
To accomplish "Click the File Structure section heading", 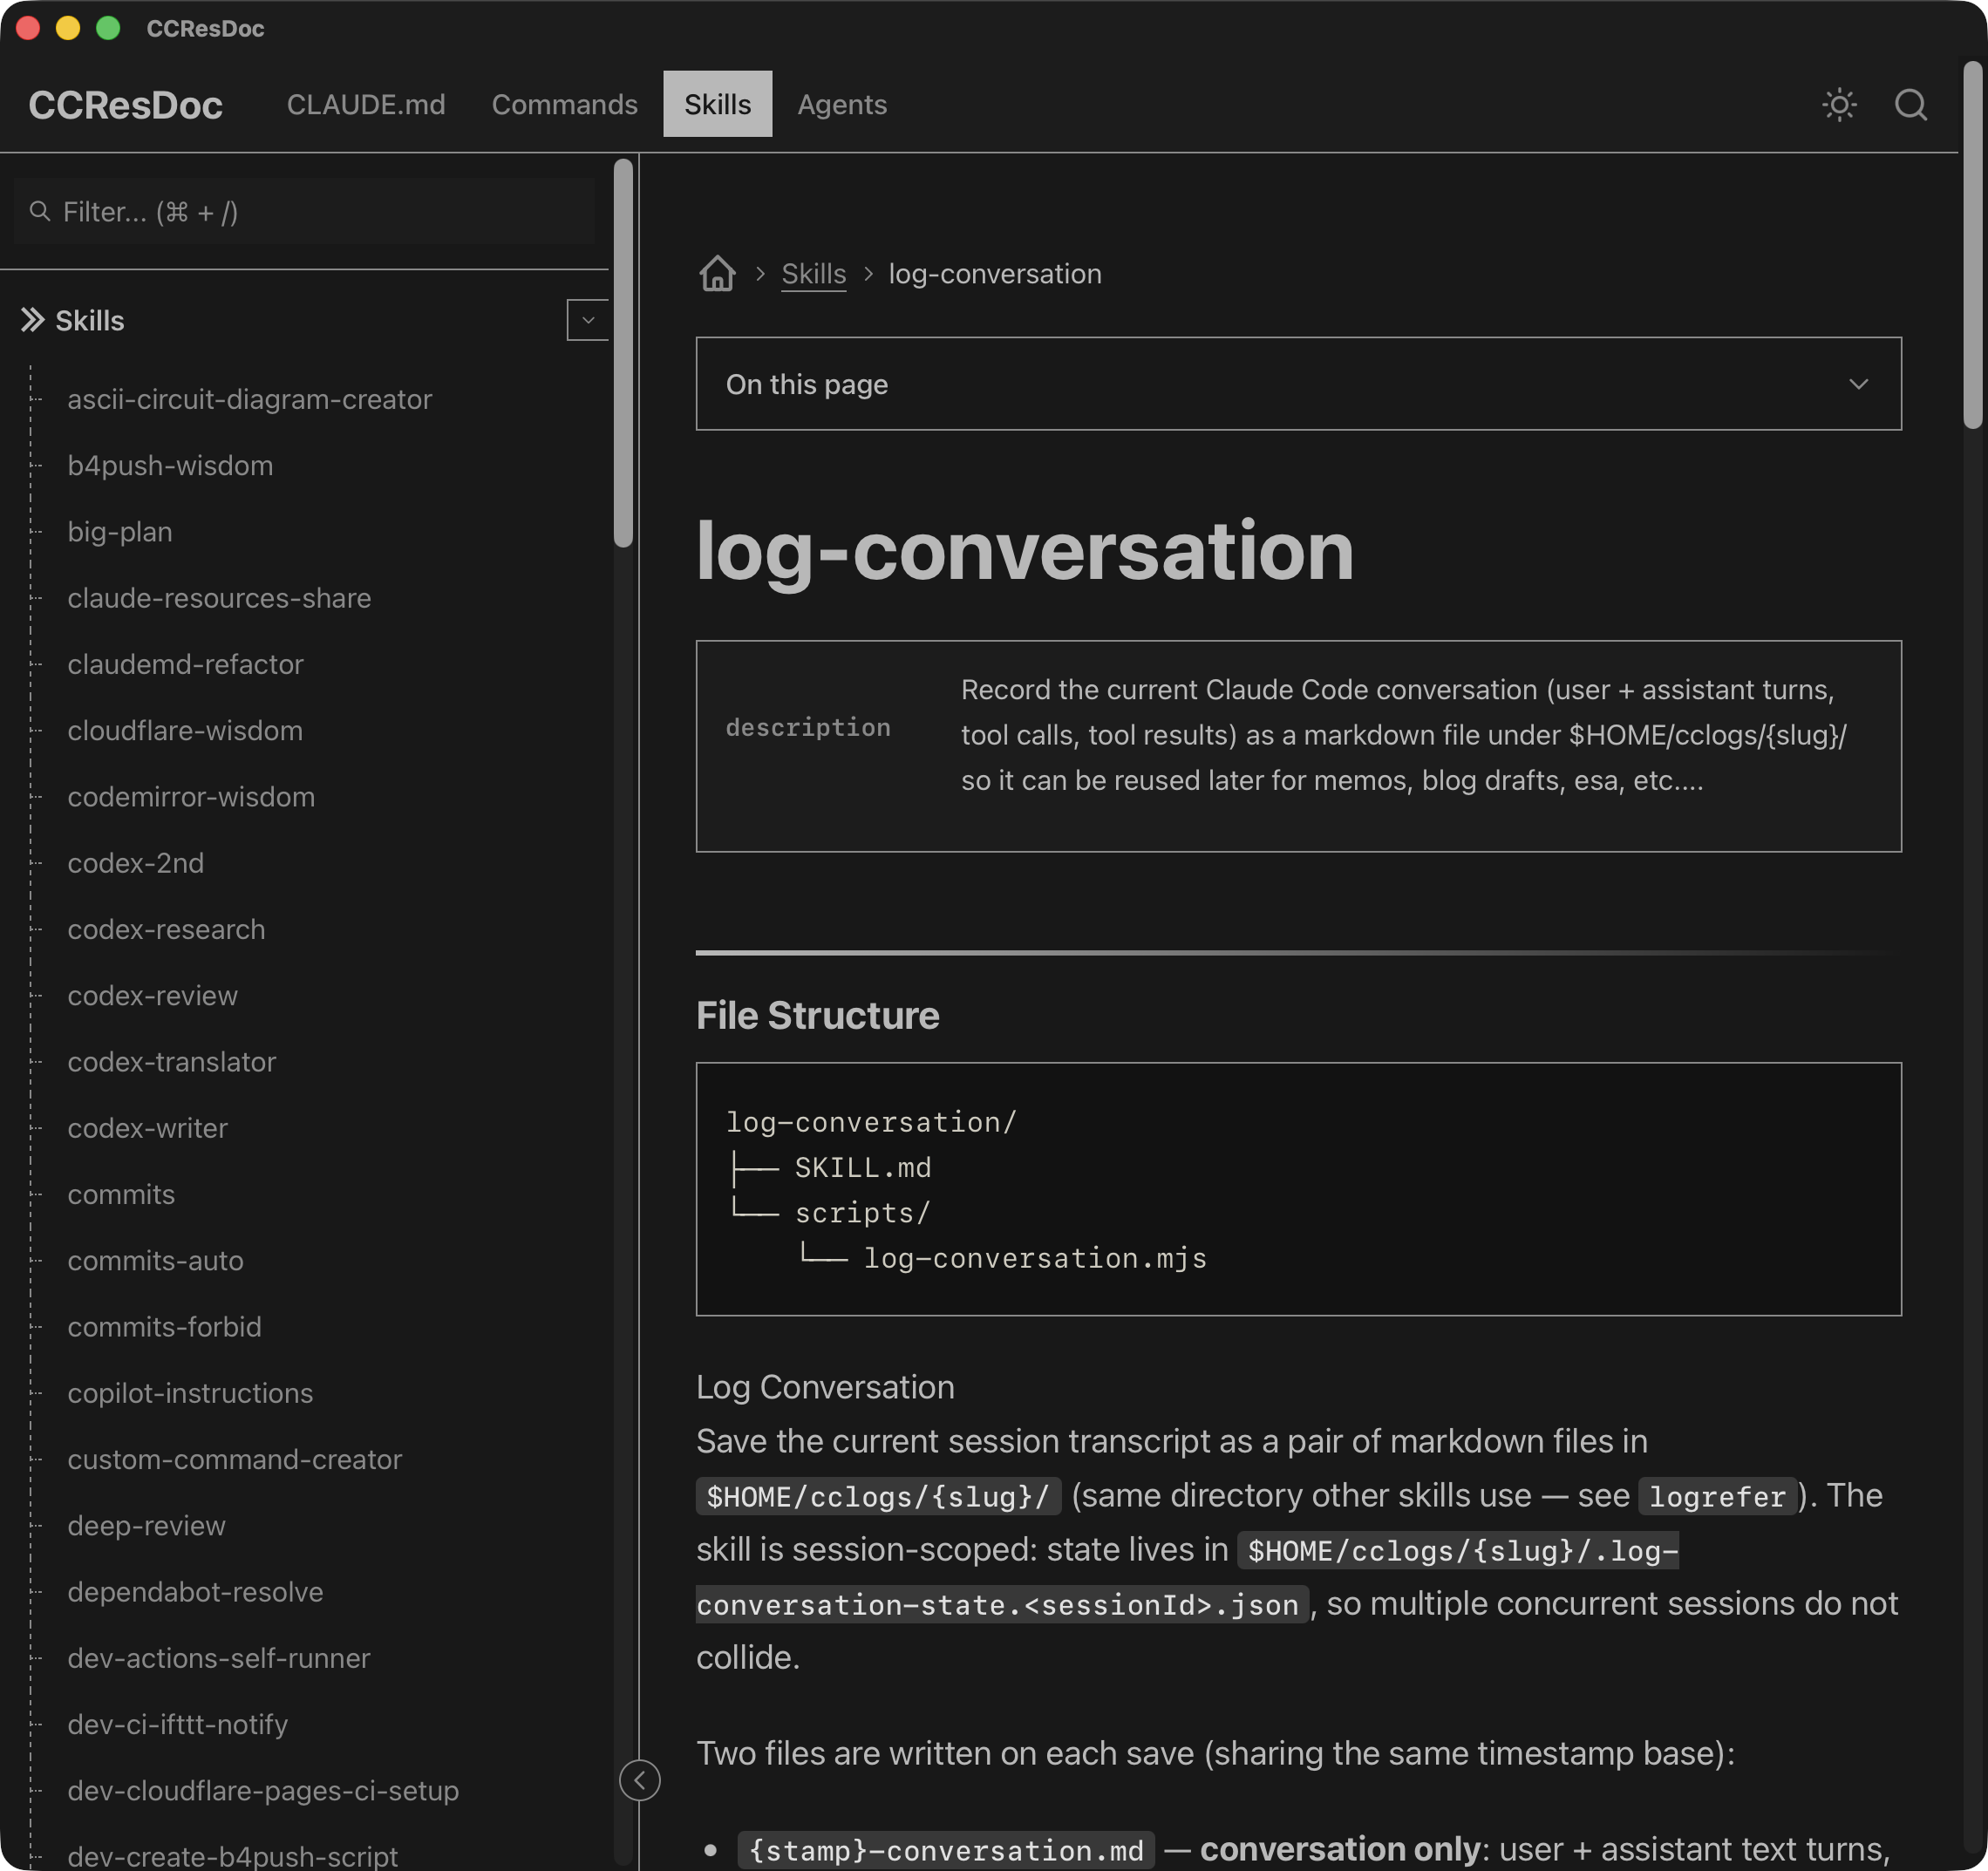I will [x=817, y=1015].
